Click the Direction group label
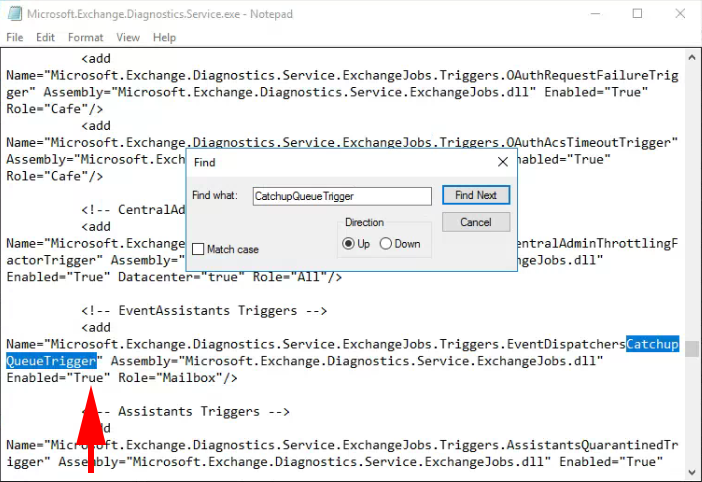 pos(364,222)
